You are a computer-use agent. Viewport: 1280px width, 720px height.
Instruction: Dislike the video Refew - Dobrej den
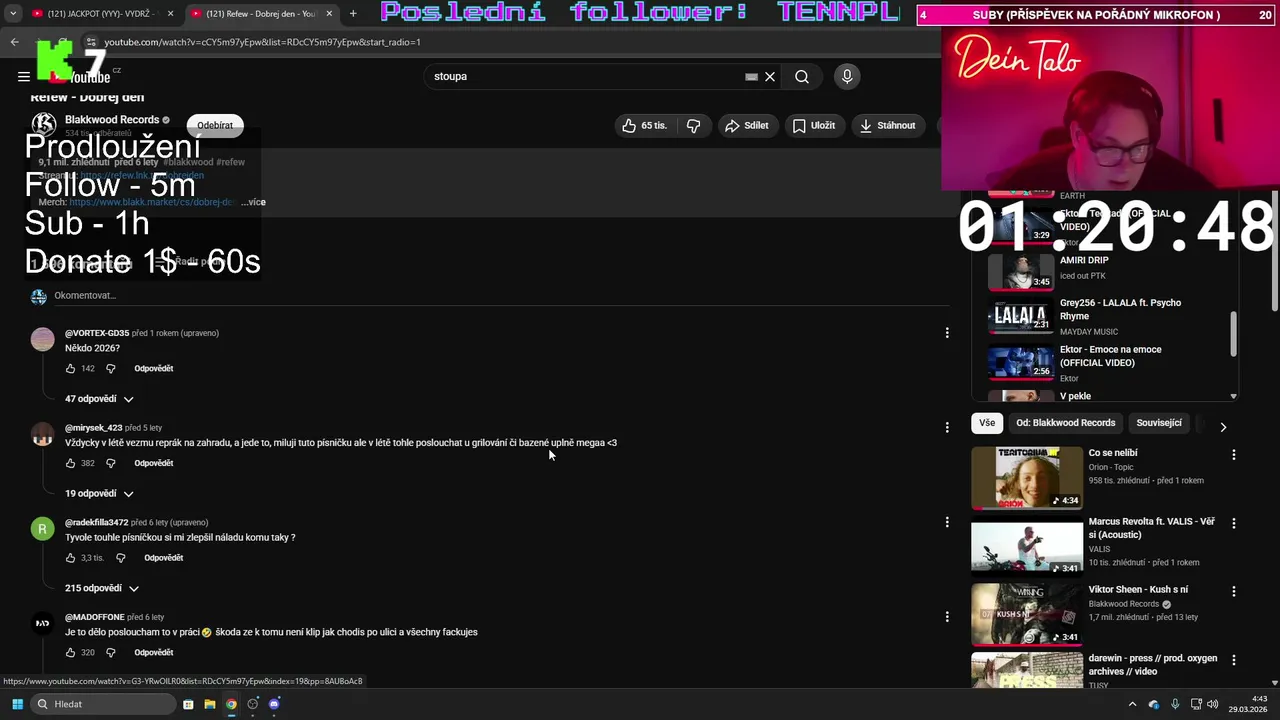coord(693,125)
